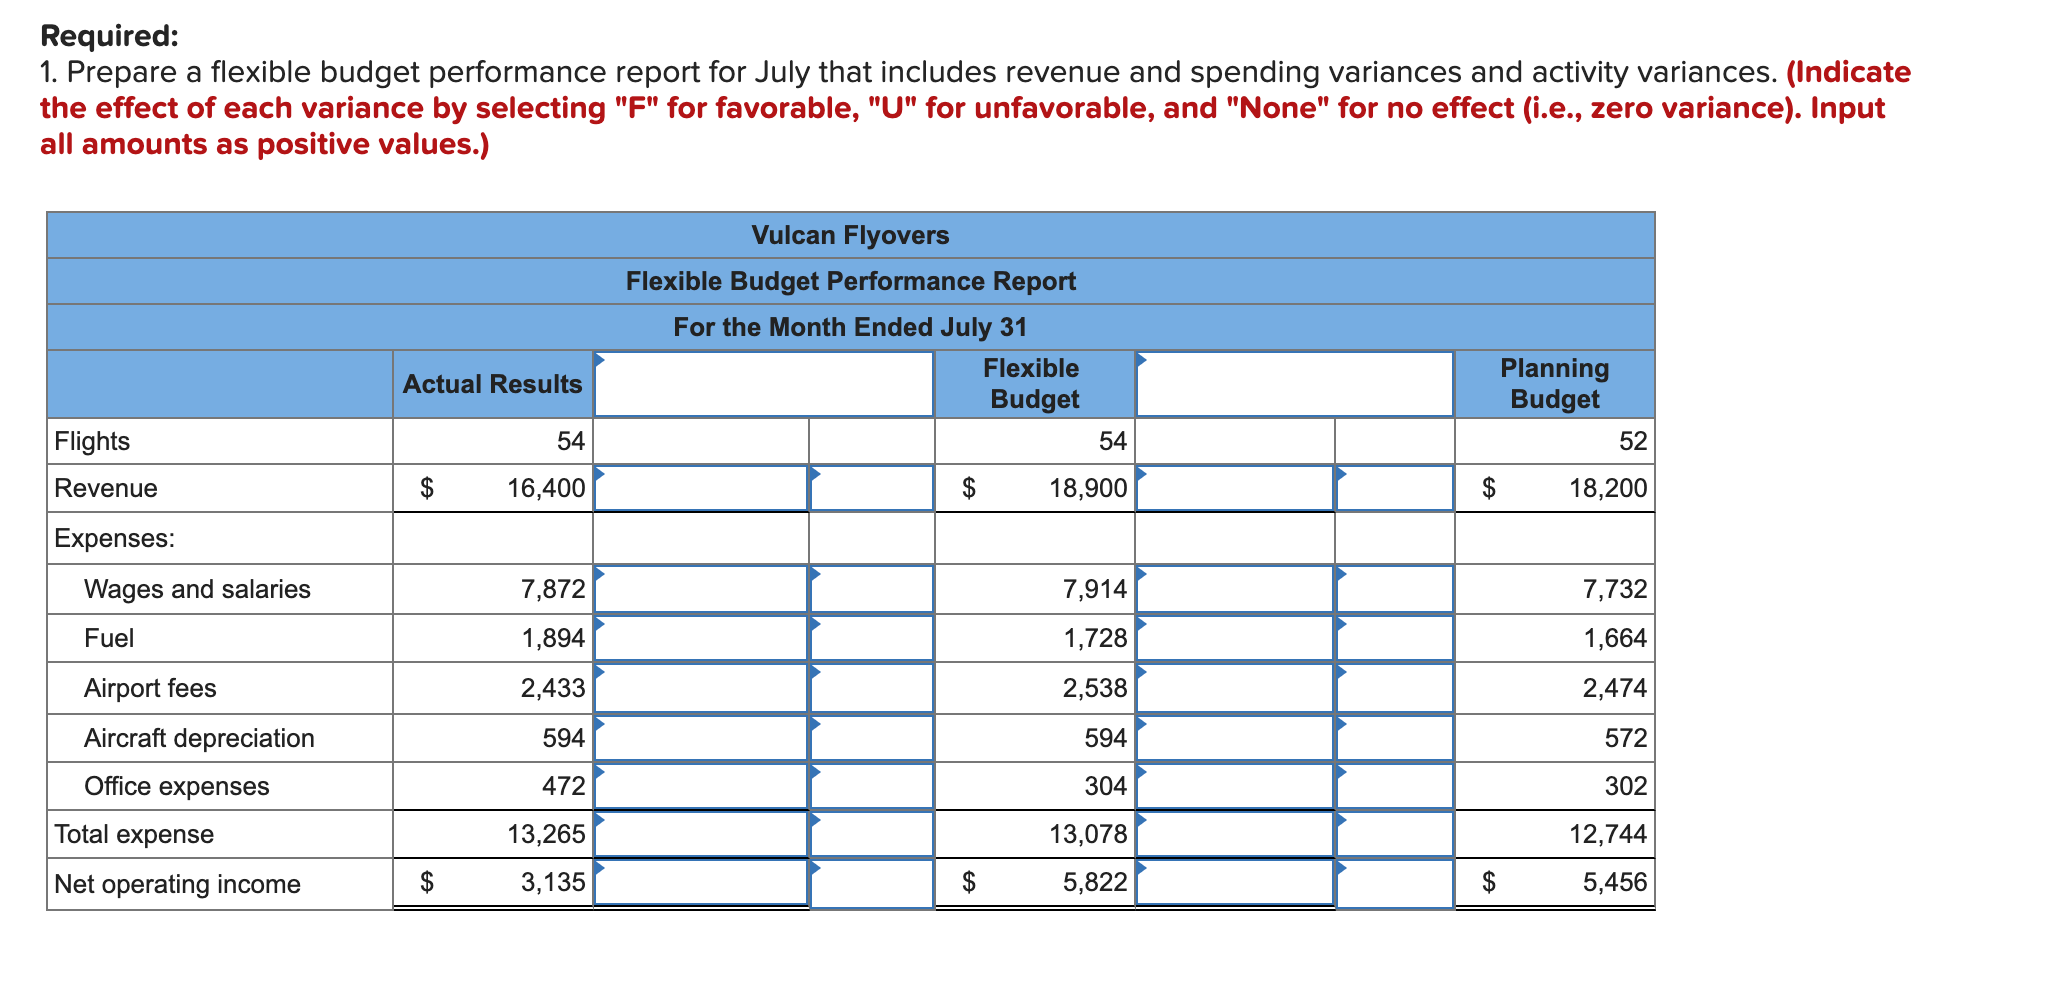Viewport: 2055px width, 991px height.
Task: Open Aircraft depreciation activity variance effect dropdown
Action: (x=1395, y=738)
